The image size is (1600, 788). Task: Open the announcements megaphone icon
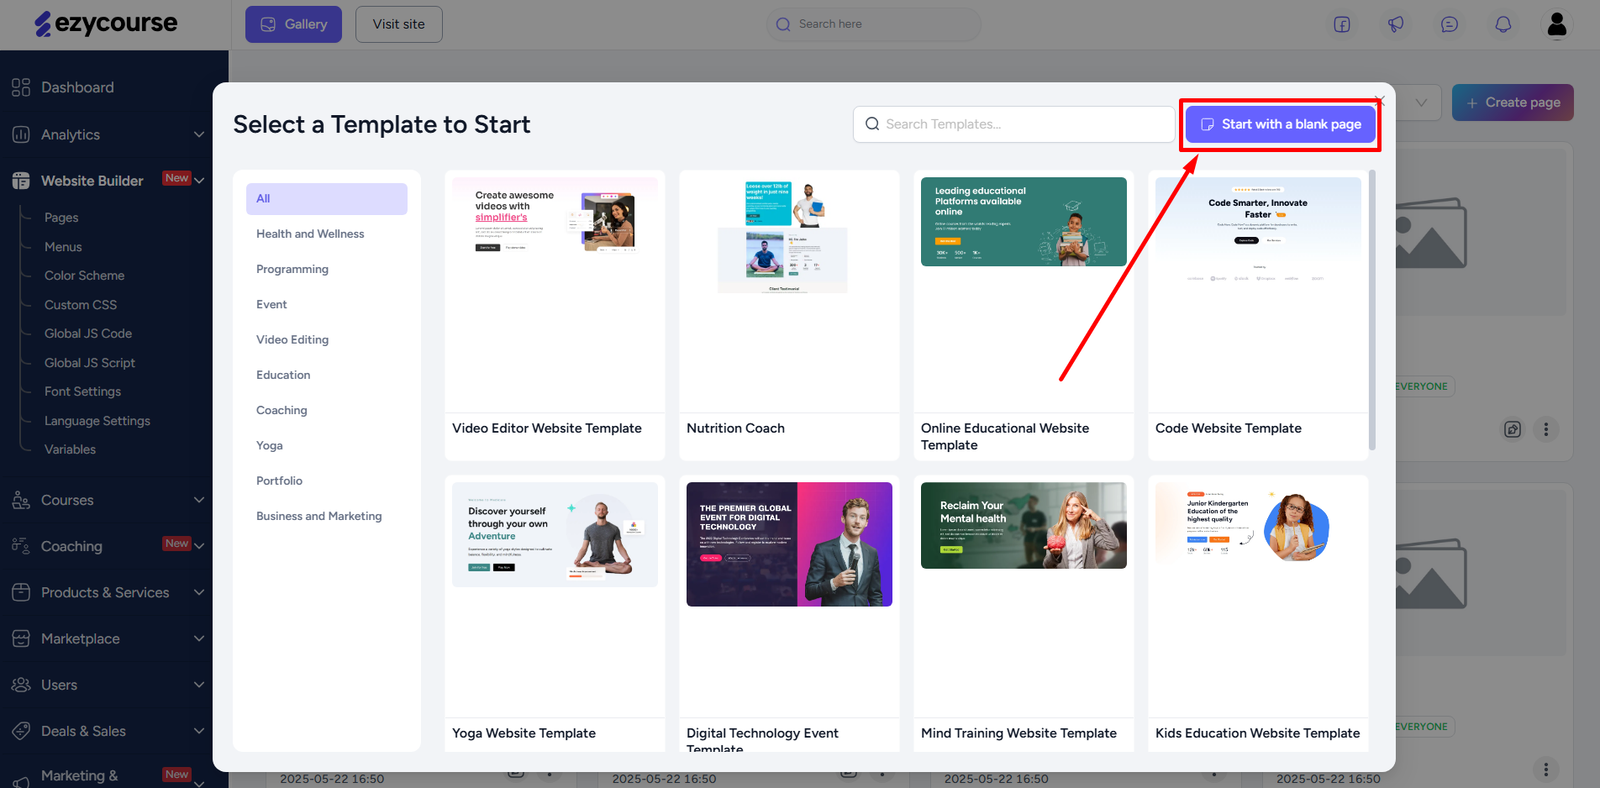click(1396, 24)
